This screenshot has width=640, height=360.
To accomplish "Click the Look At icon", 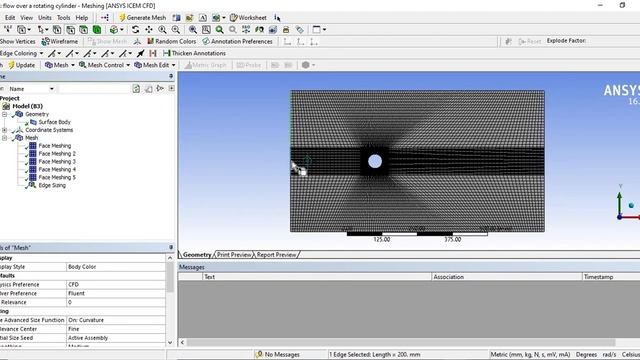I will click(x=259, y=29).
